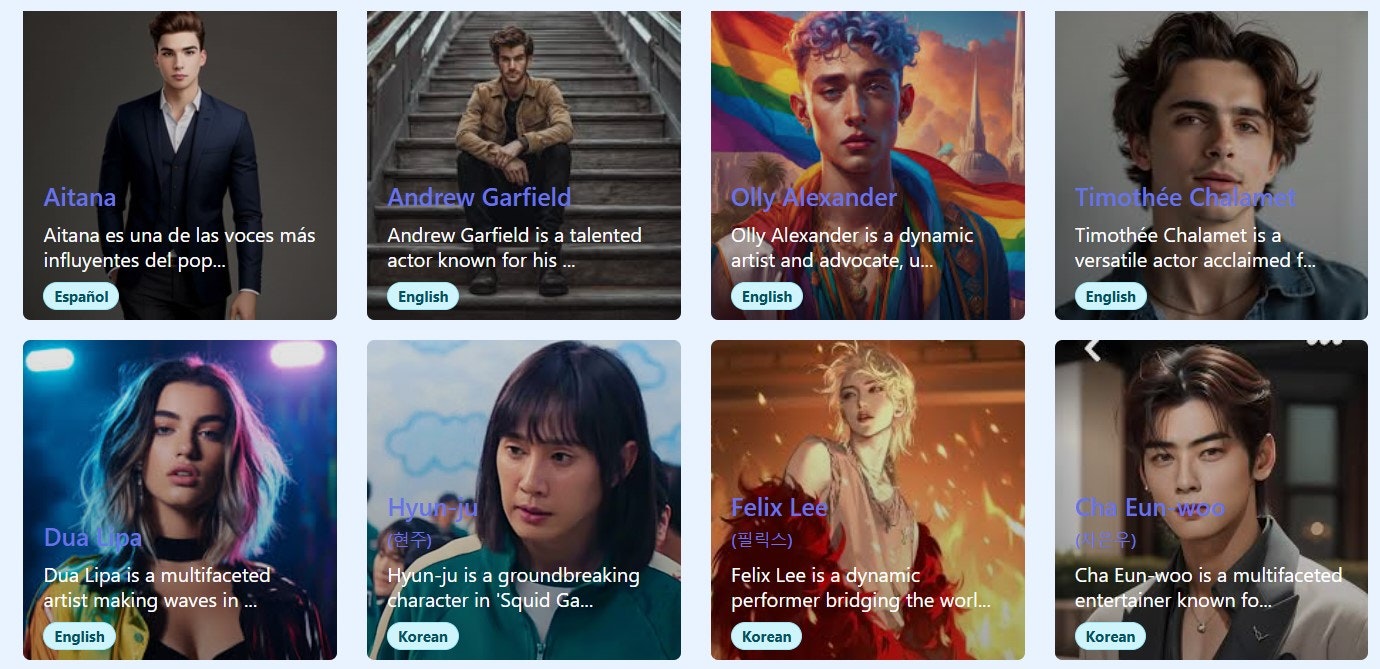Click the Korean tag on Hyun-ju's card
1380x669 pixels.
423,637
